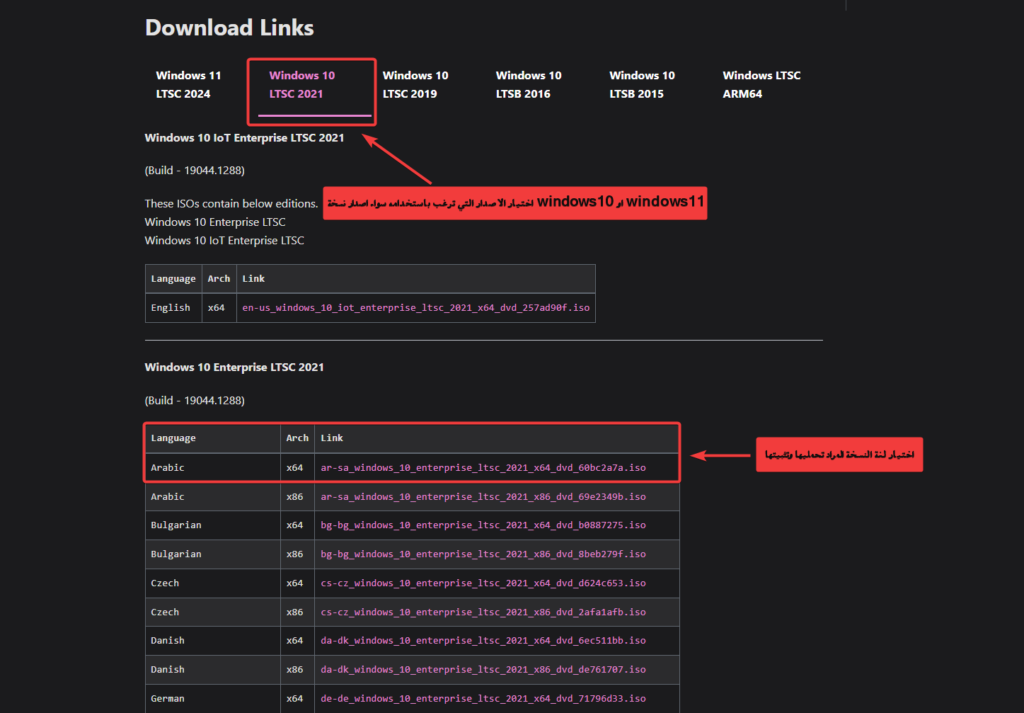Select the Windows LTSC ARM64 tab
The image size is (1024, 713).
[761, 85]
